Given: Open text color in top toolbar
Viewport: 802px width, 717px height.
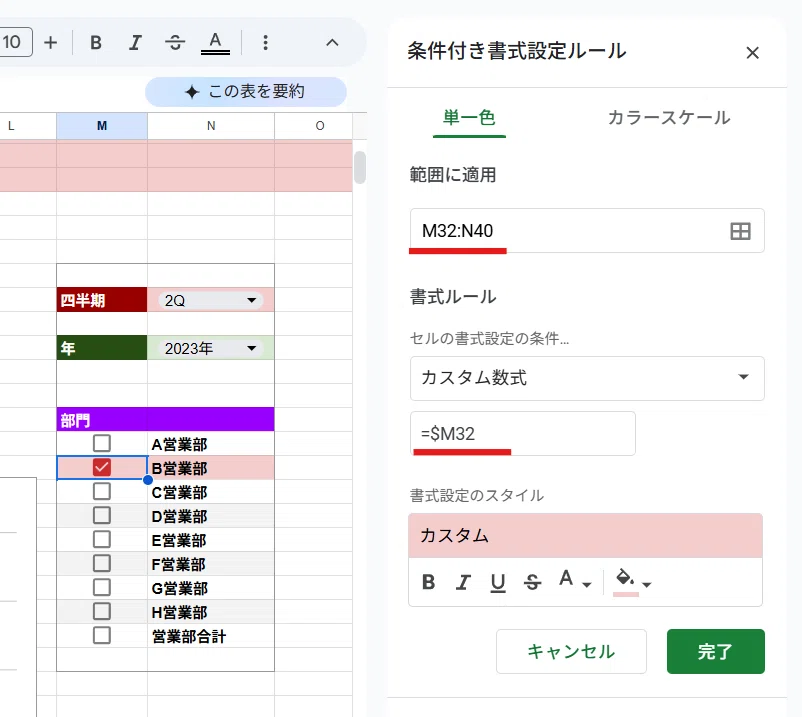Looking at the screenshot, I should tap(215, 42).
